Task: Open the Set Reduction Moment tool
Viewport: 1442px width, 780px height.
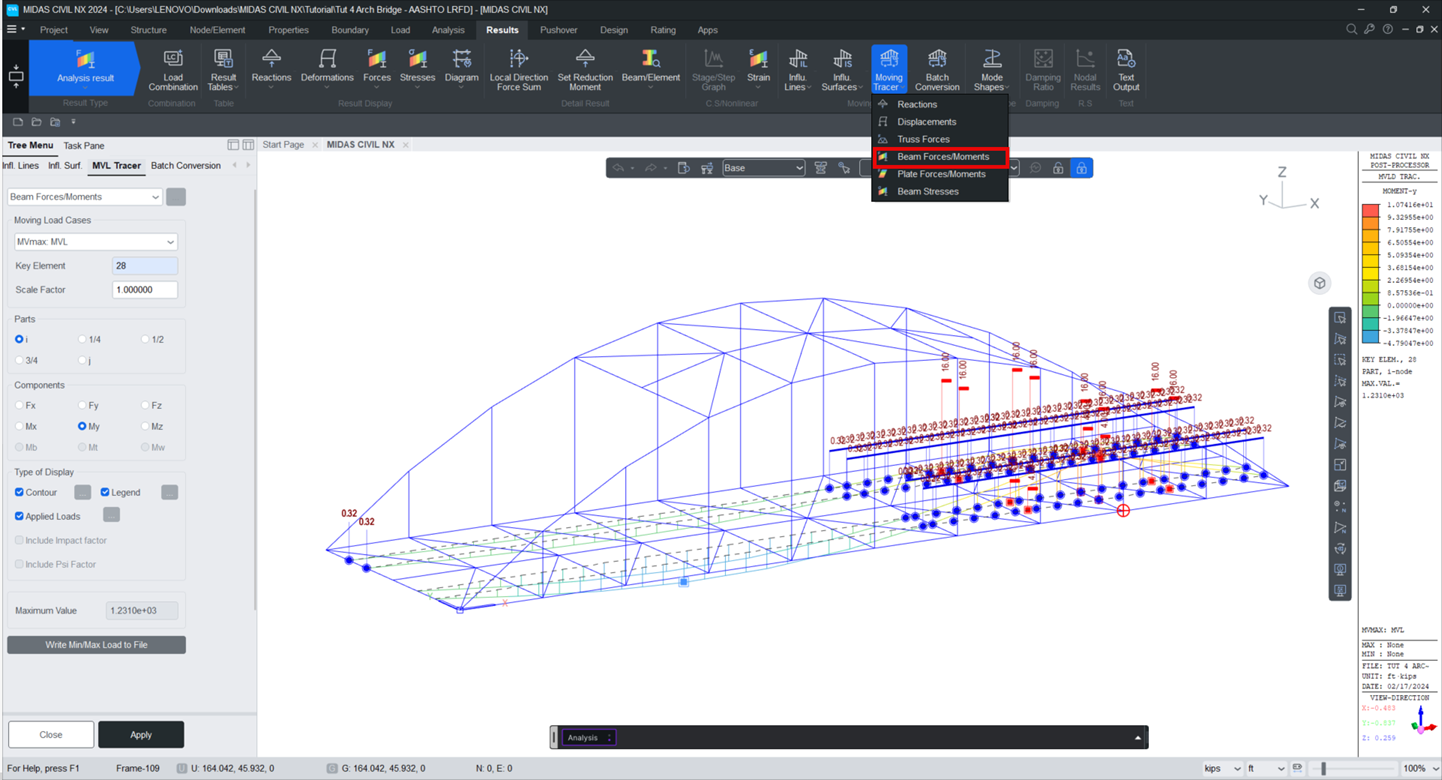Action: point(585,70)
